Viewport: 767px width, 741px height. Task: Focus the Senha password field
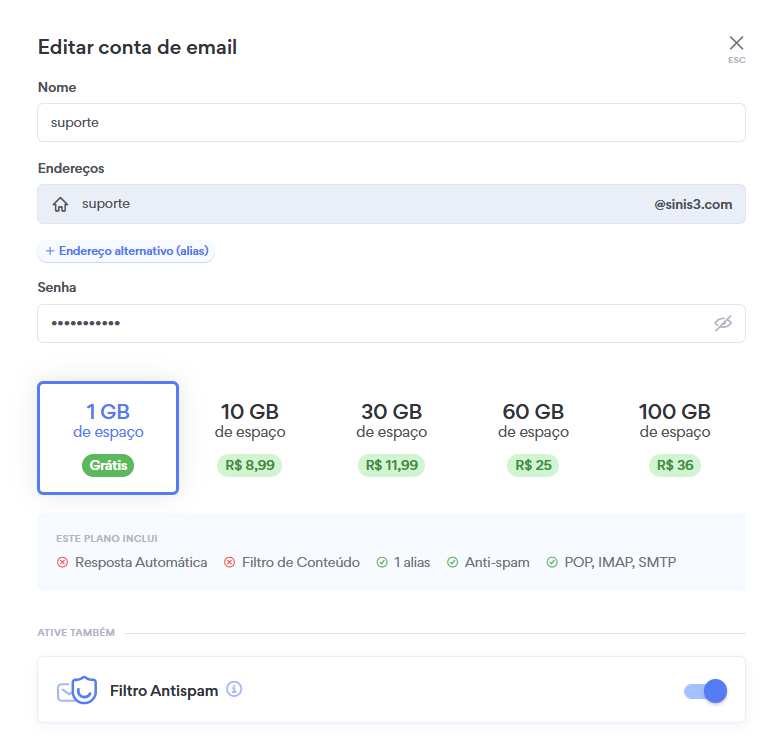coord(370,323)
